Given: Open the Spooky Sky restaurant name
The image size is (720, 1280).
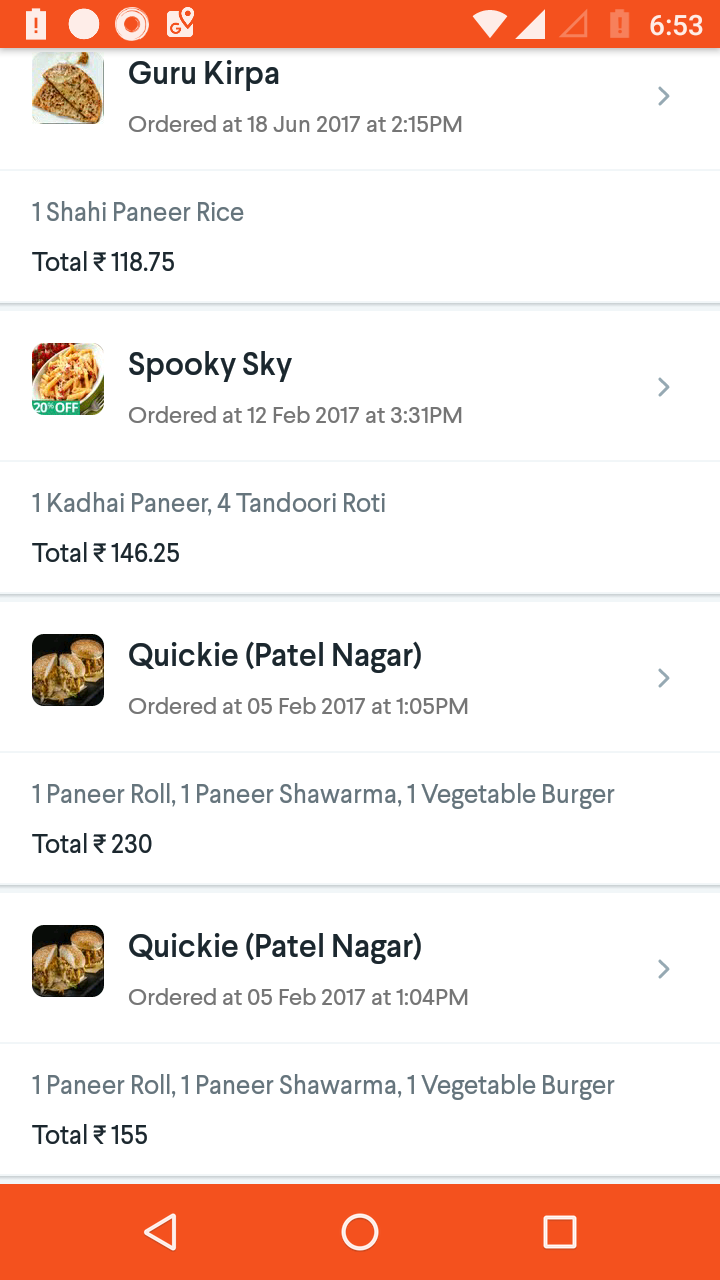Looking at the screenshot, I should coord(210,365).
